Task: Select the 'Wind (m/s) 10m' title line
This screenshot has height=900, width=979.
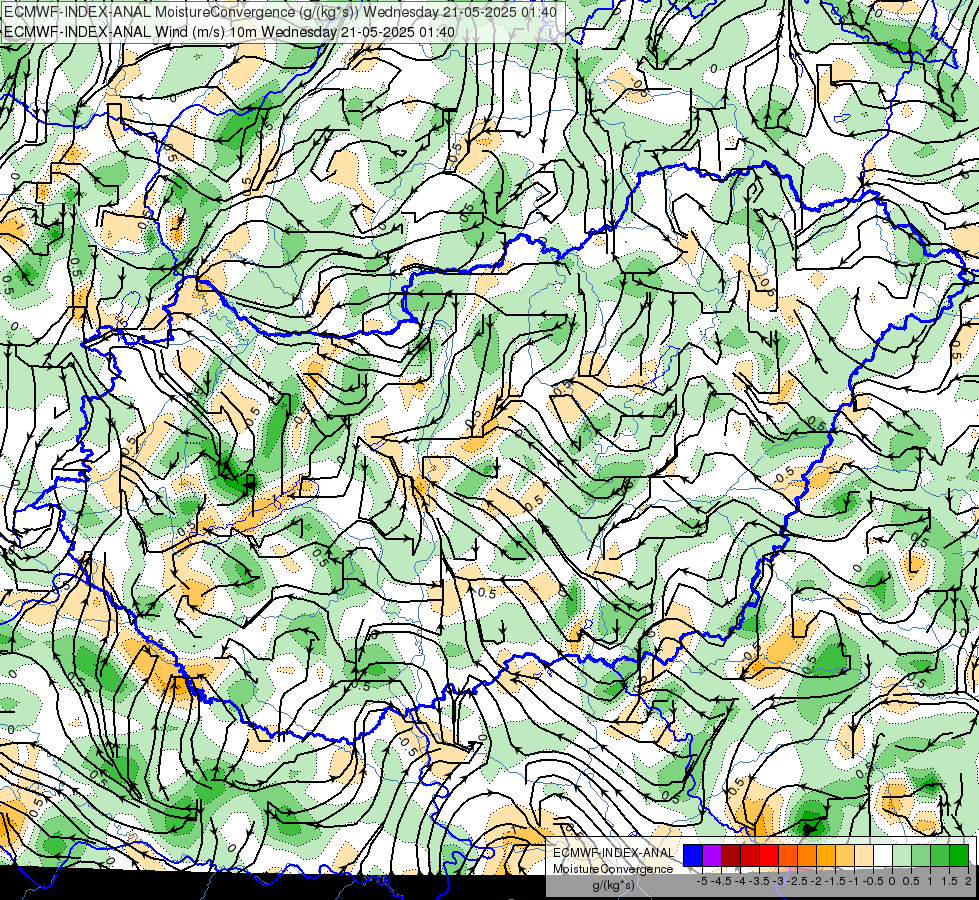Action: click(x=229, y=31)
